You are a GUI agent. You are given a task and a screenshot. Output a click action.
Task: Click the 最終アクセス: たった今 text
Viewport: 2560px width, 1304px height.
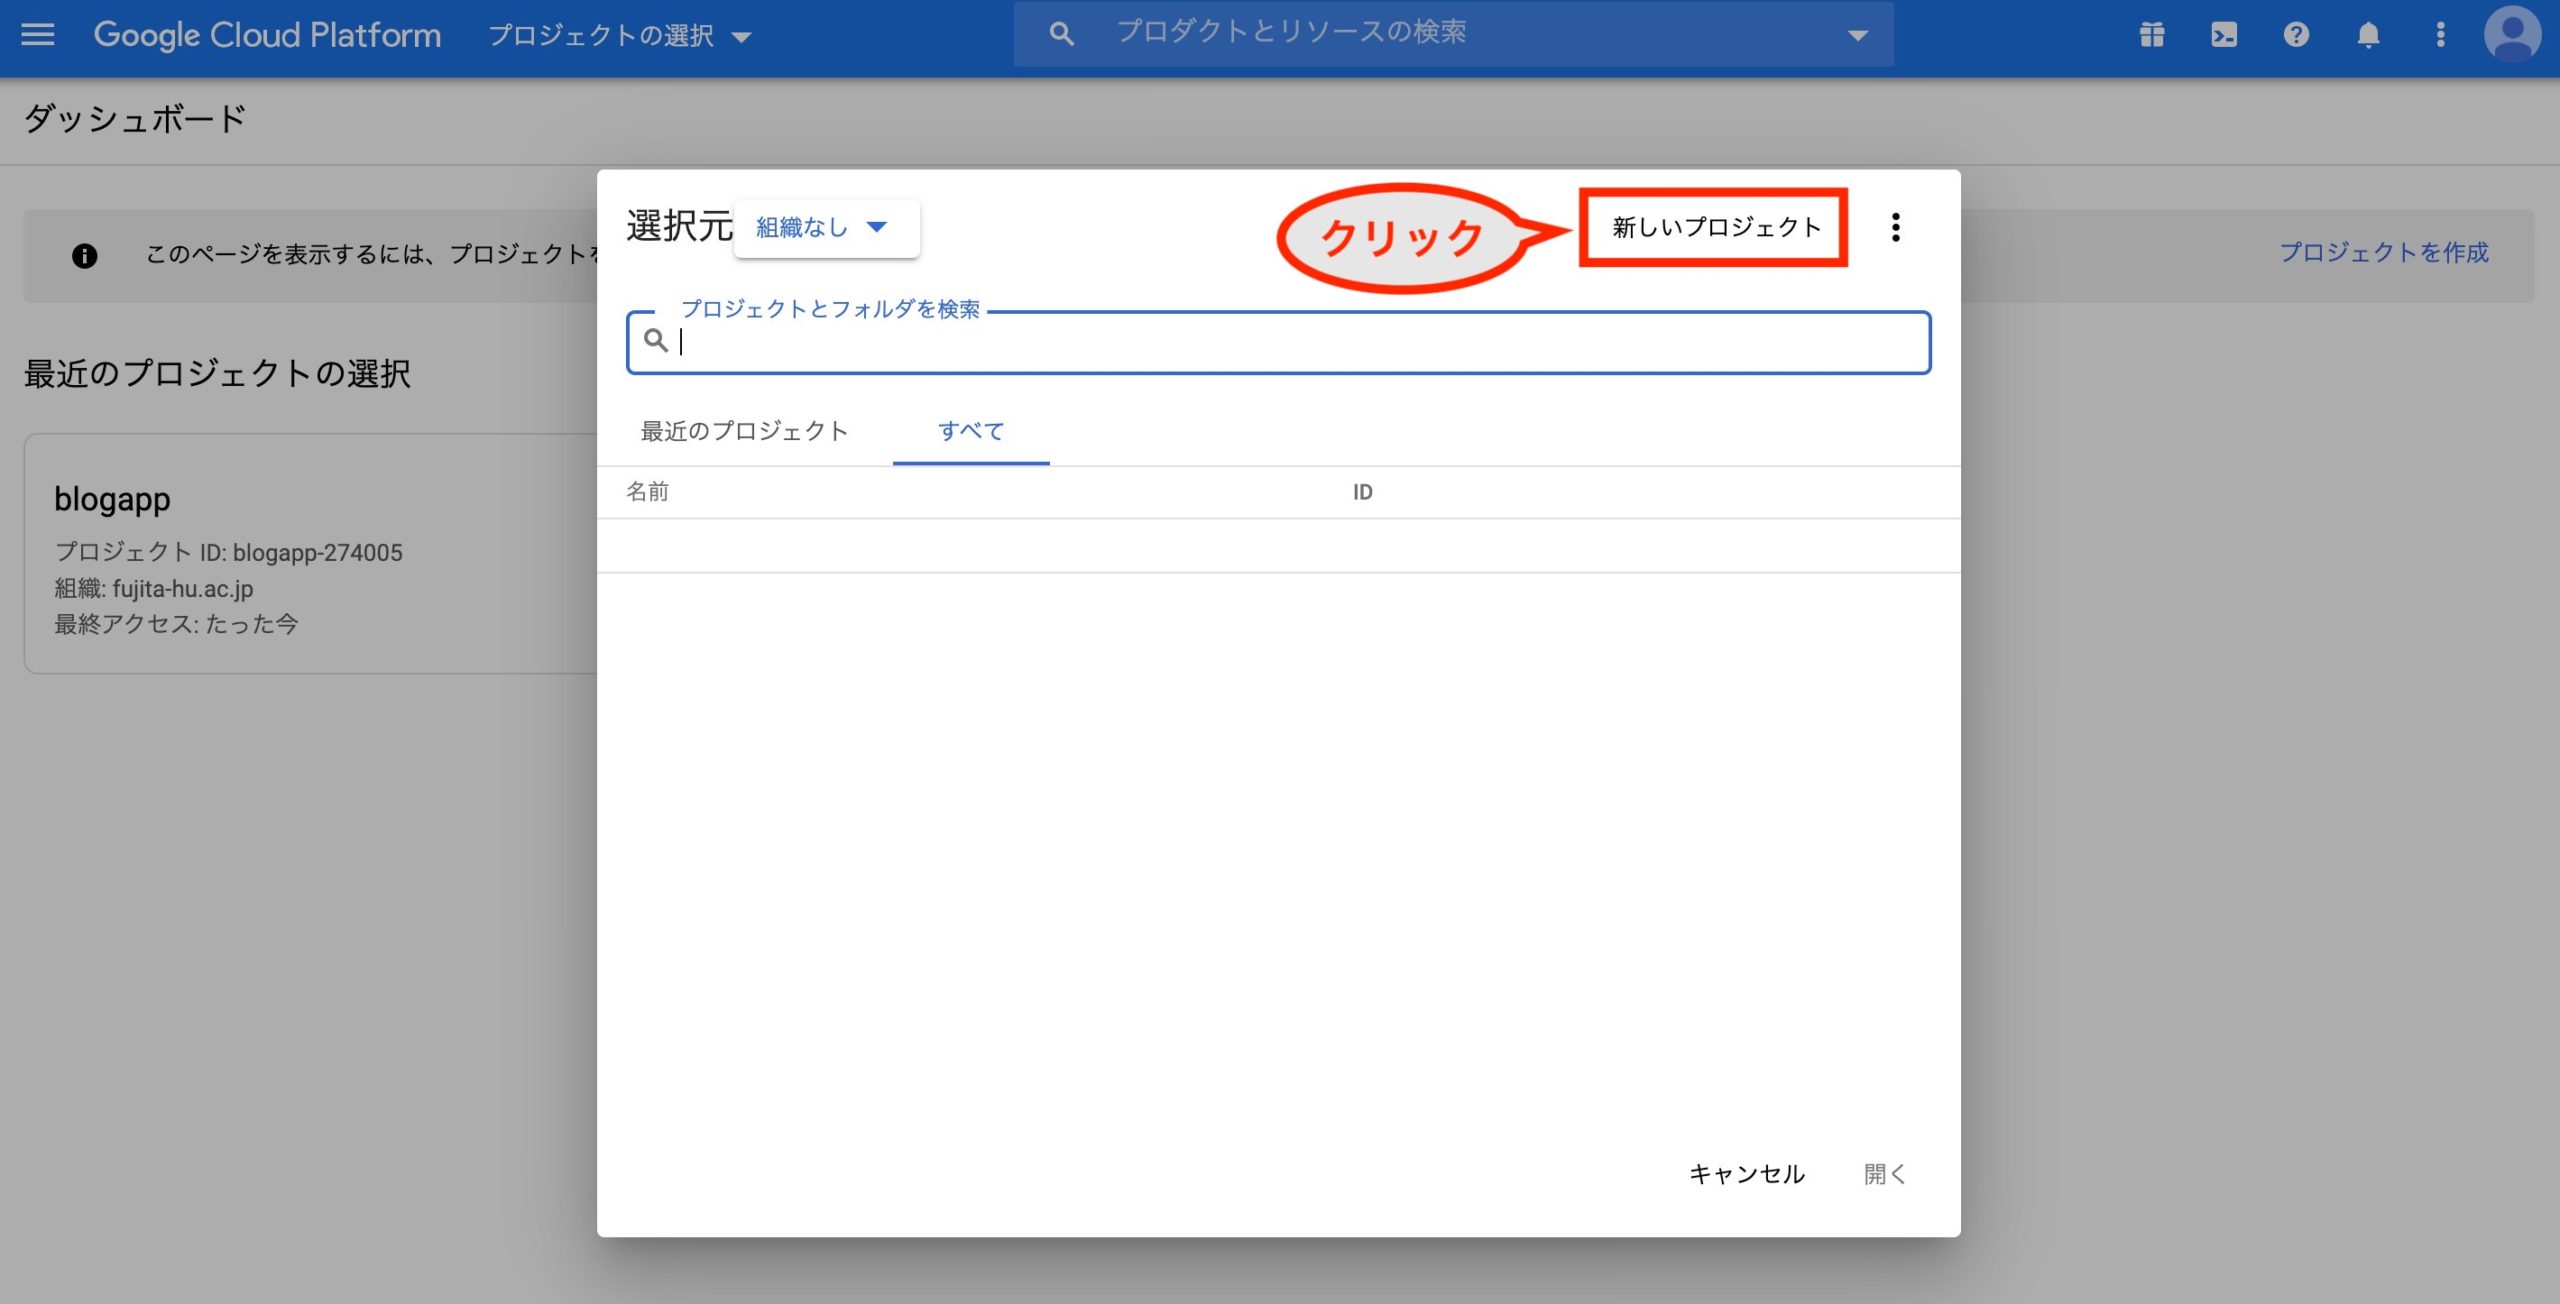pyautogui.click(x=177, y=624)
